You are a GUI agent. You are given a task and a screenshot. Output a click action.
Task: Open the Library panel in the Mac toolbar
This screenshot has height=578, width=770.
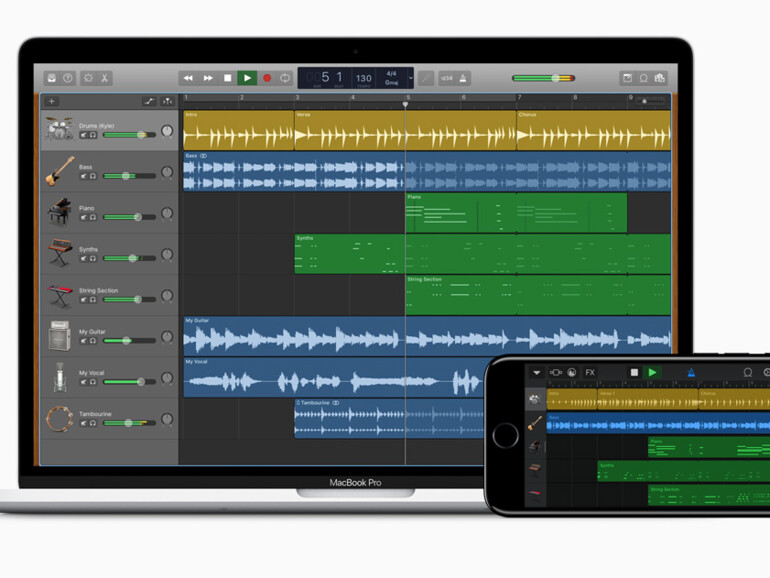coord(49,78)
